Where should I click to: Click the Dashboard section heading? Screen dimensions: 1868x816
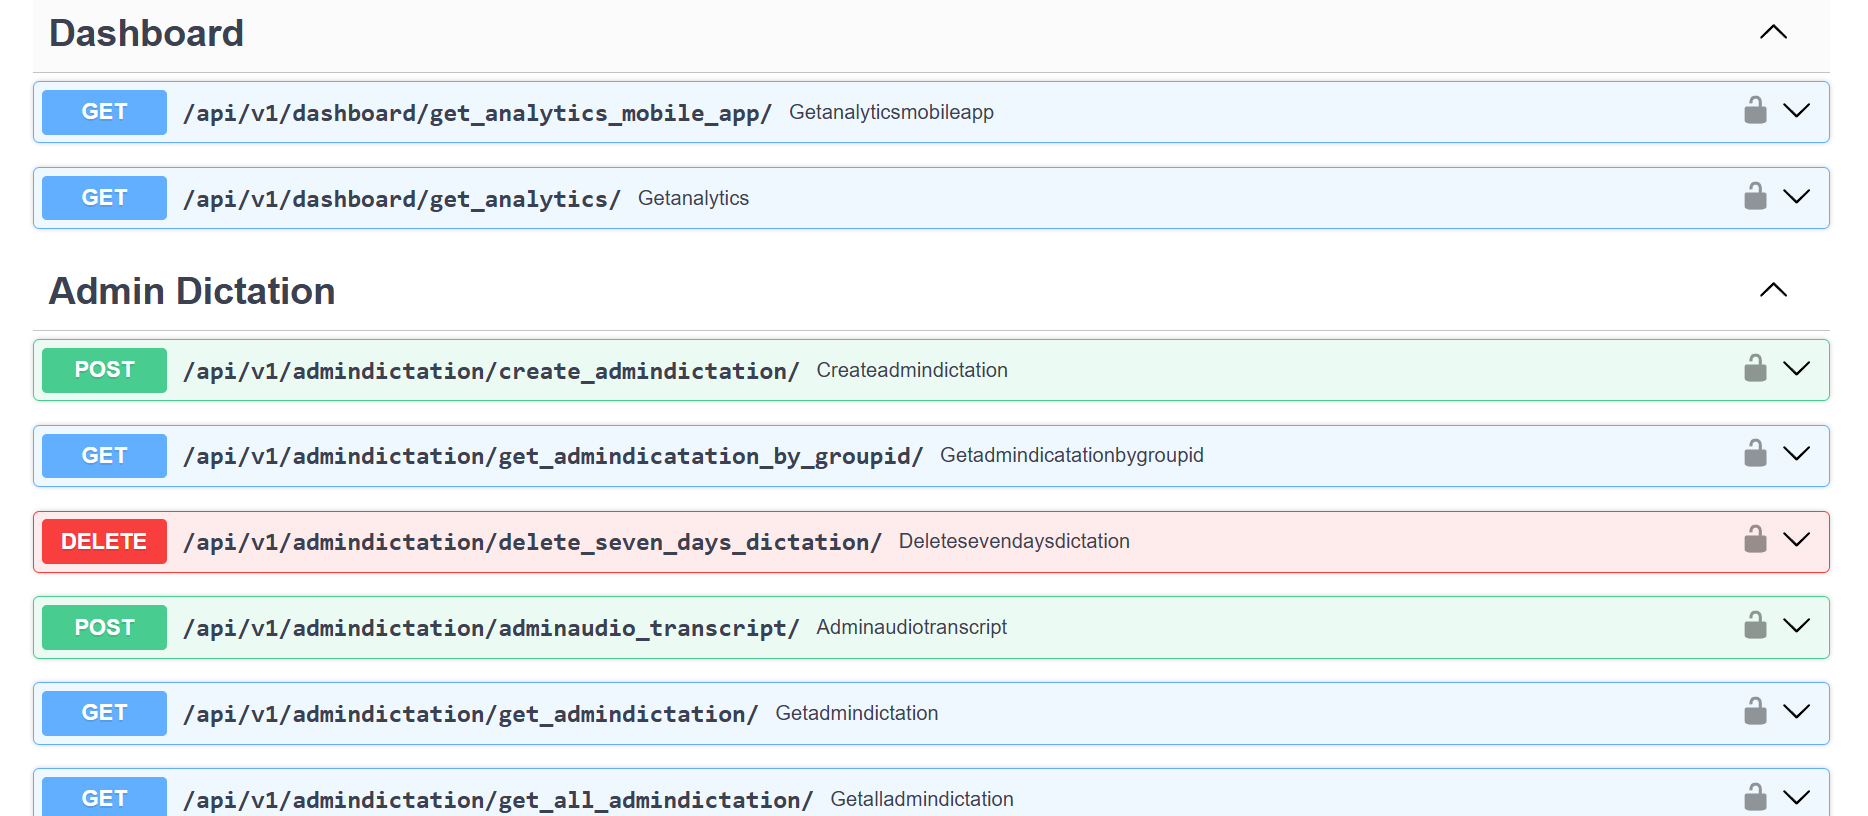click(x=146, y=33)
